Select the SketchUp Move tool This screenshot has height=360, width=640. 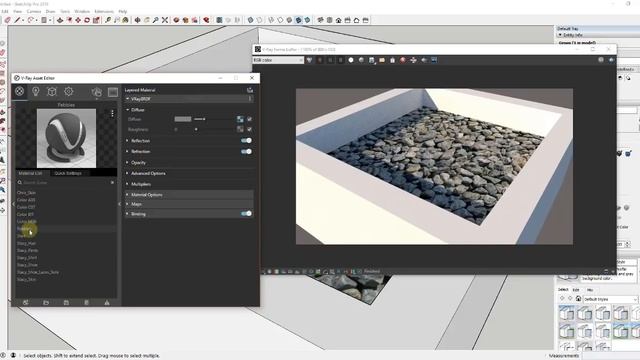[x=78, y=20]
